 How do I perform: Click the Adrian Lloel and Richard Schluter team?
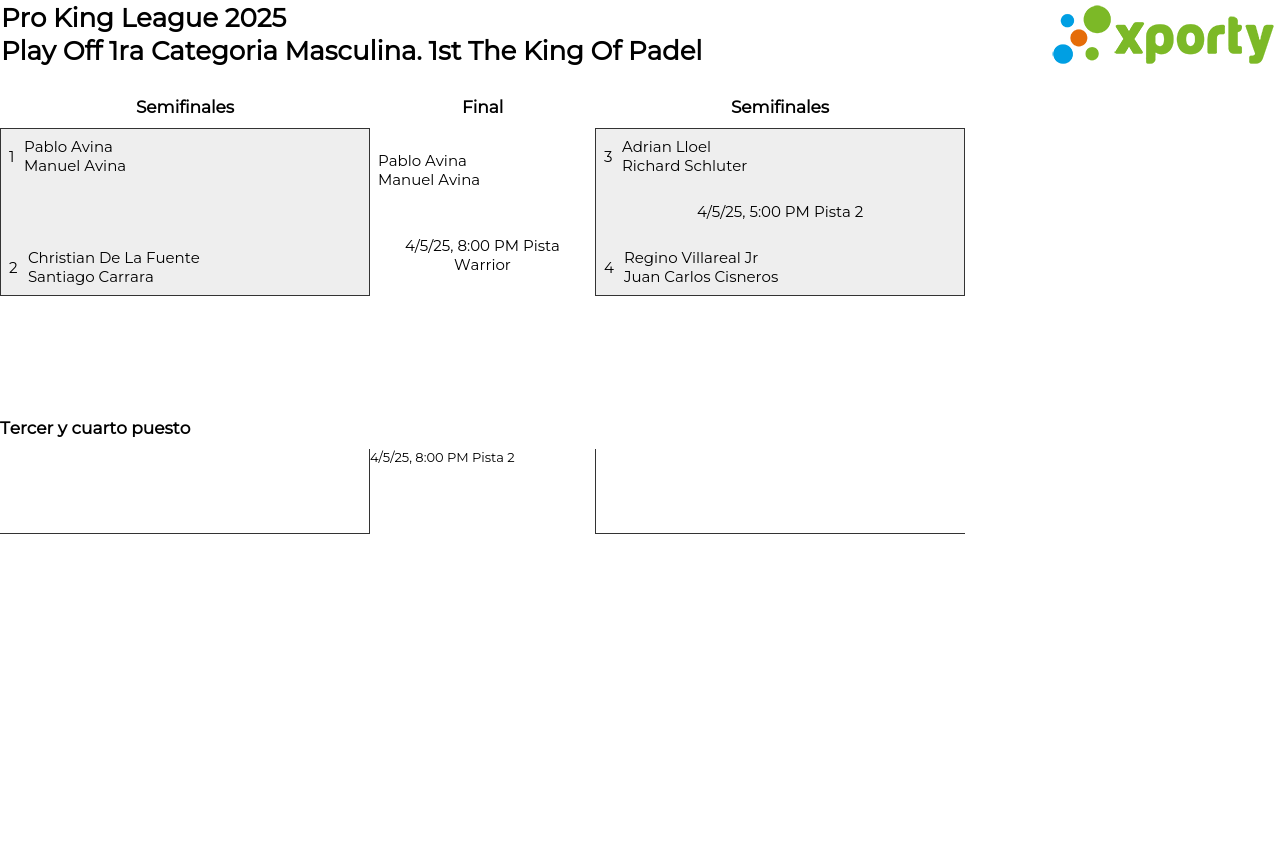(x=684, y=157)
